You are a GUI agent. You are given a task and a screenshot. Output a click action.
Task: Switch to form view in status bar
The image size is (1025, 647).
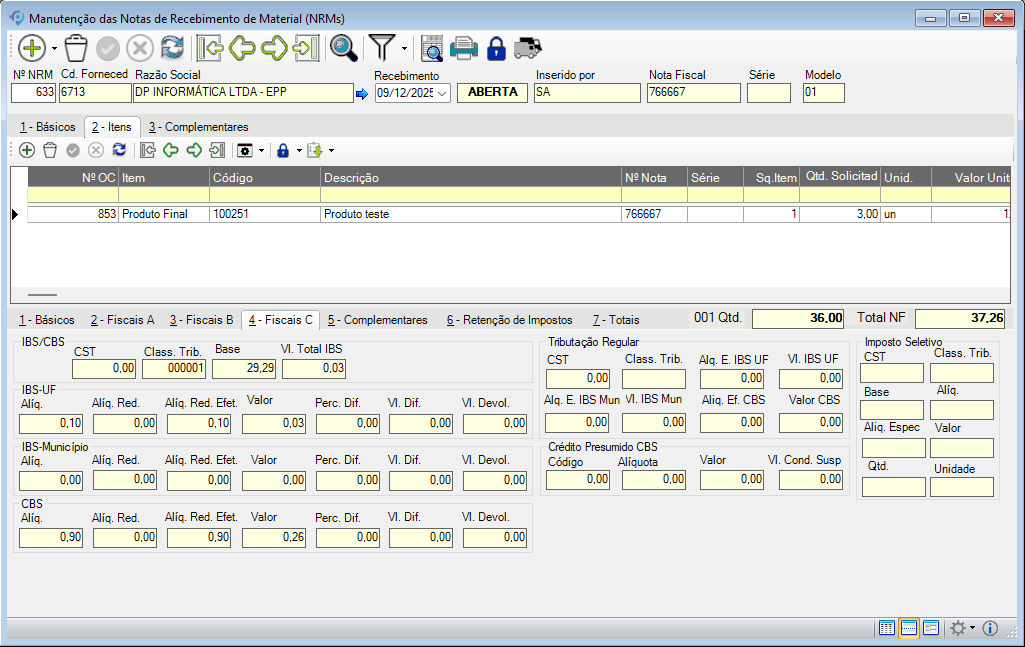931,628
